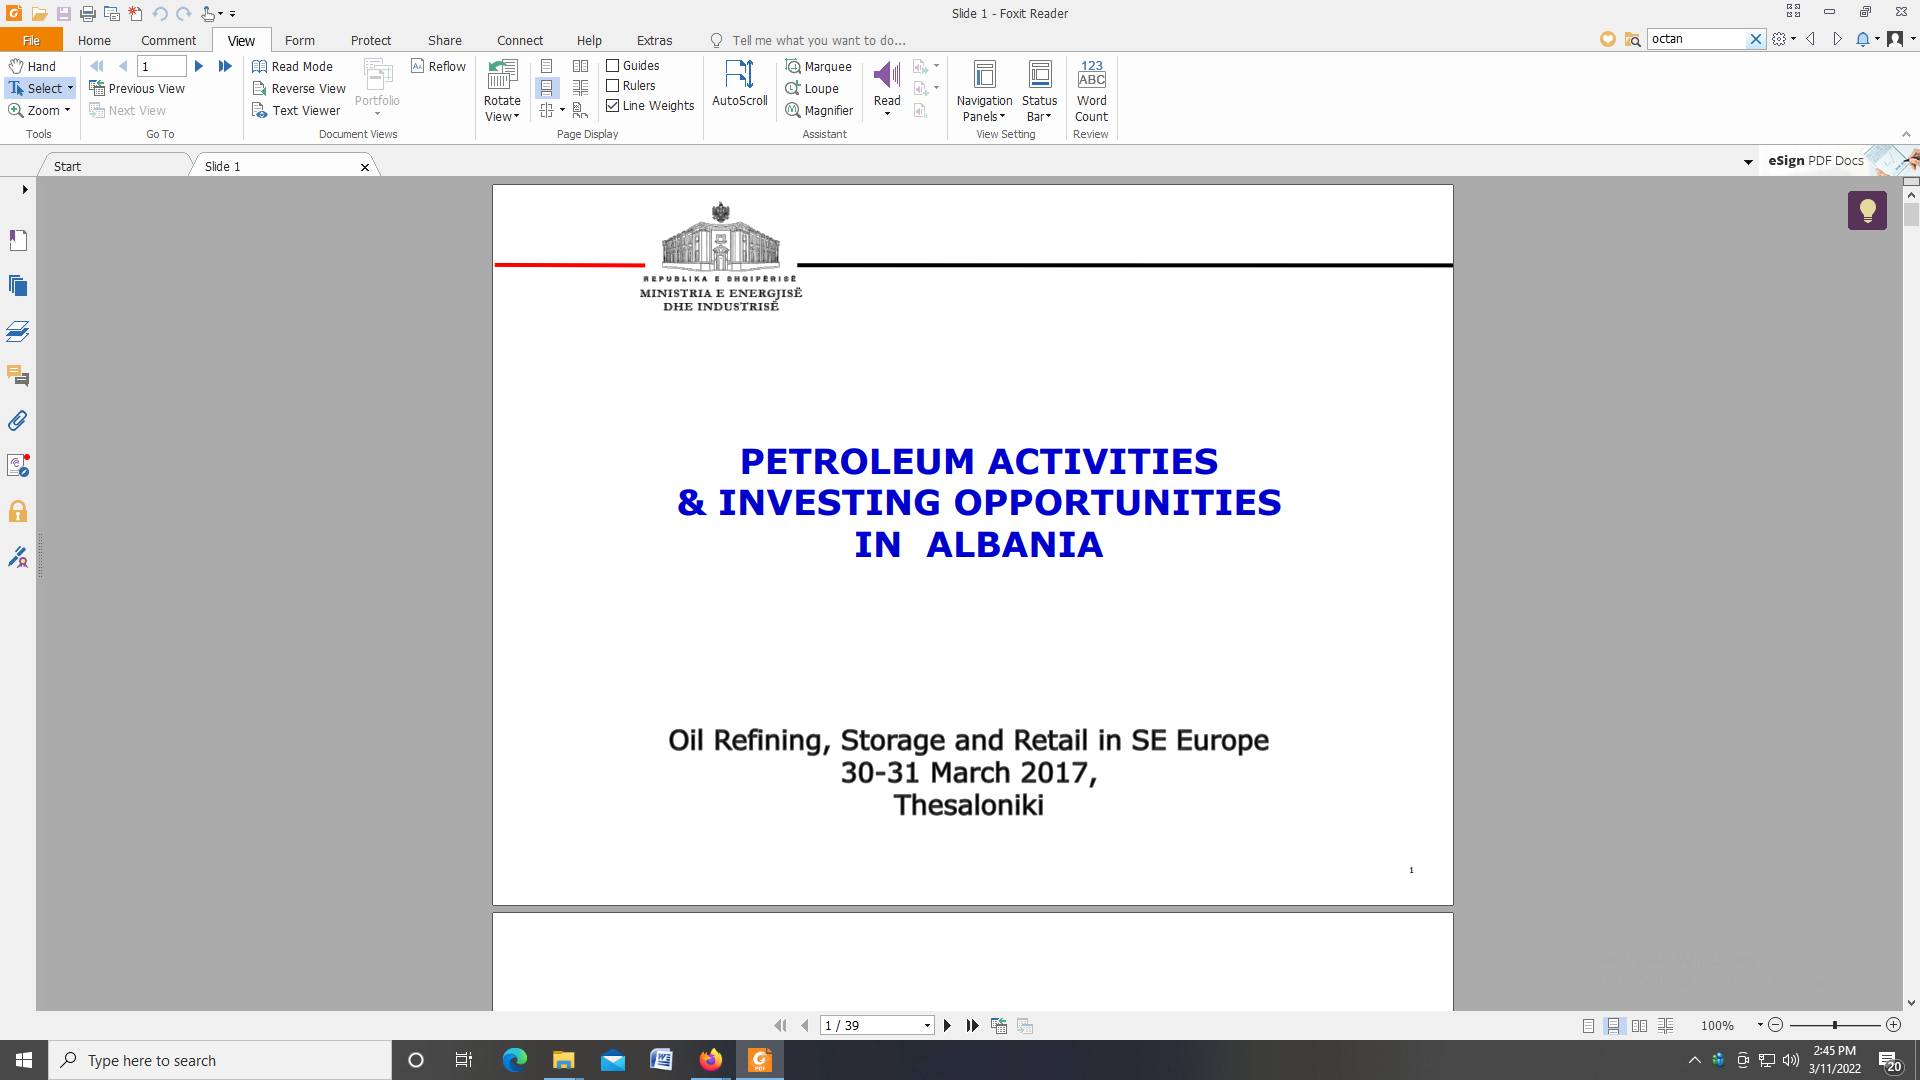Open the Word Count tool

click(1091, 90)
